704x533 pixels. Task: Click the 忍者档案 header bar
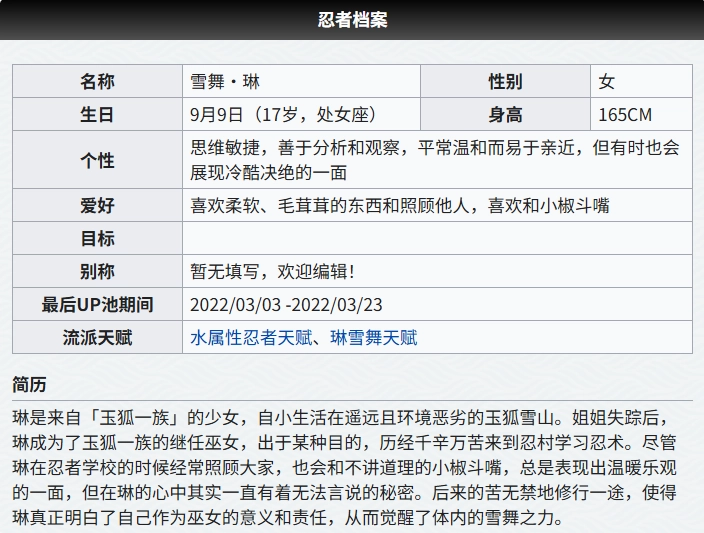pos(352,20)
